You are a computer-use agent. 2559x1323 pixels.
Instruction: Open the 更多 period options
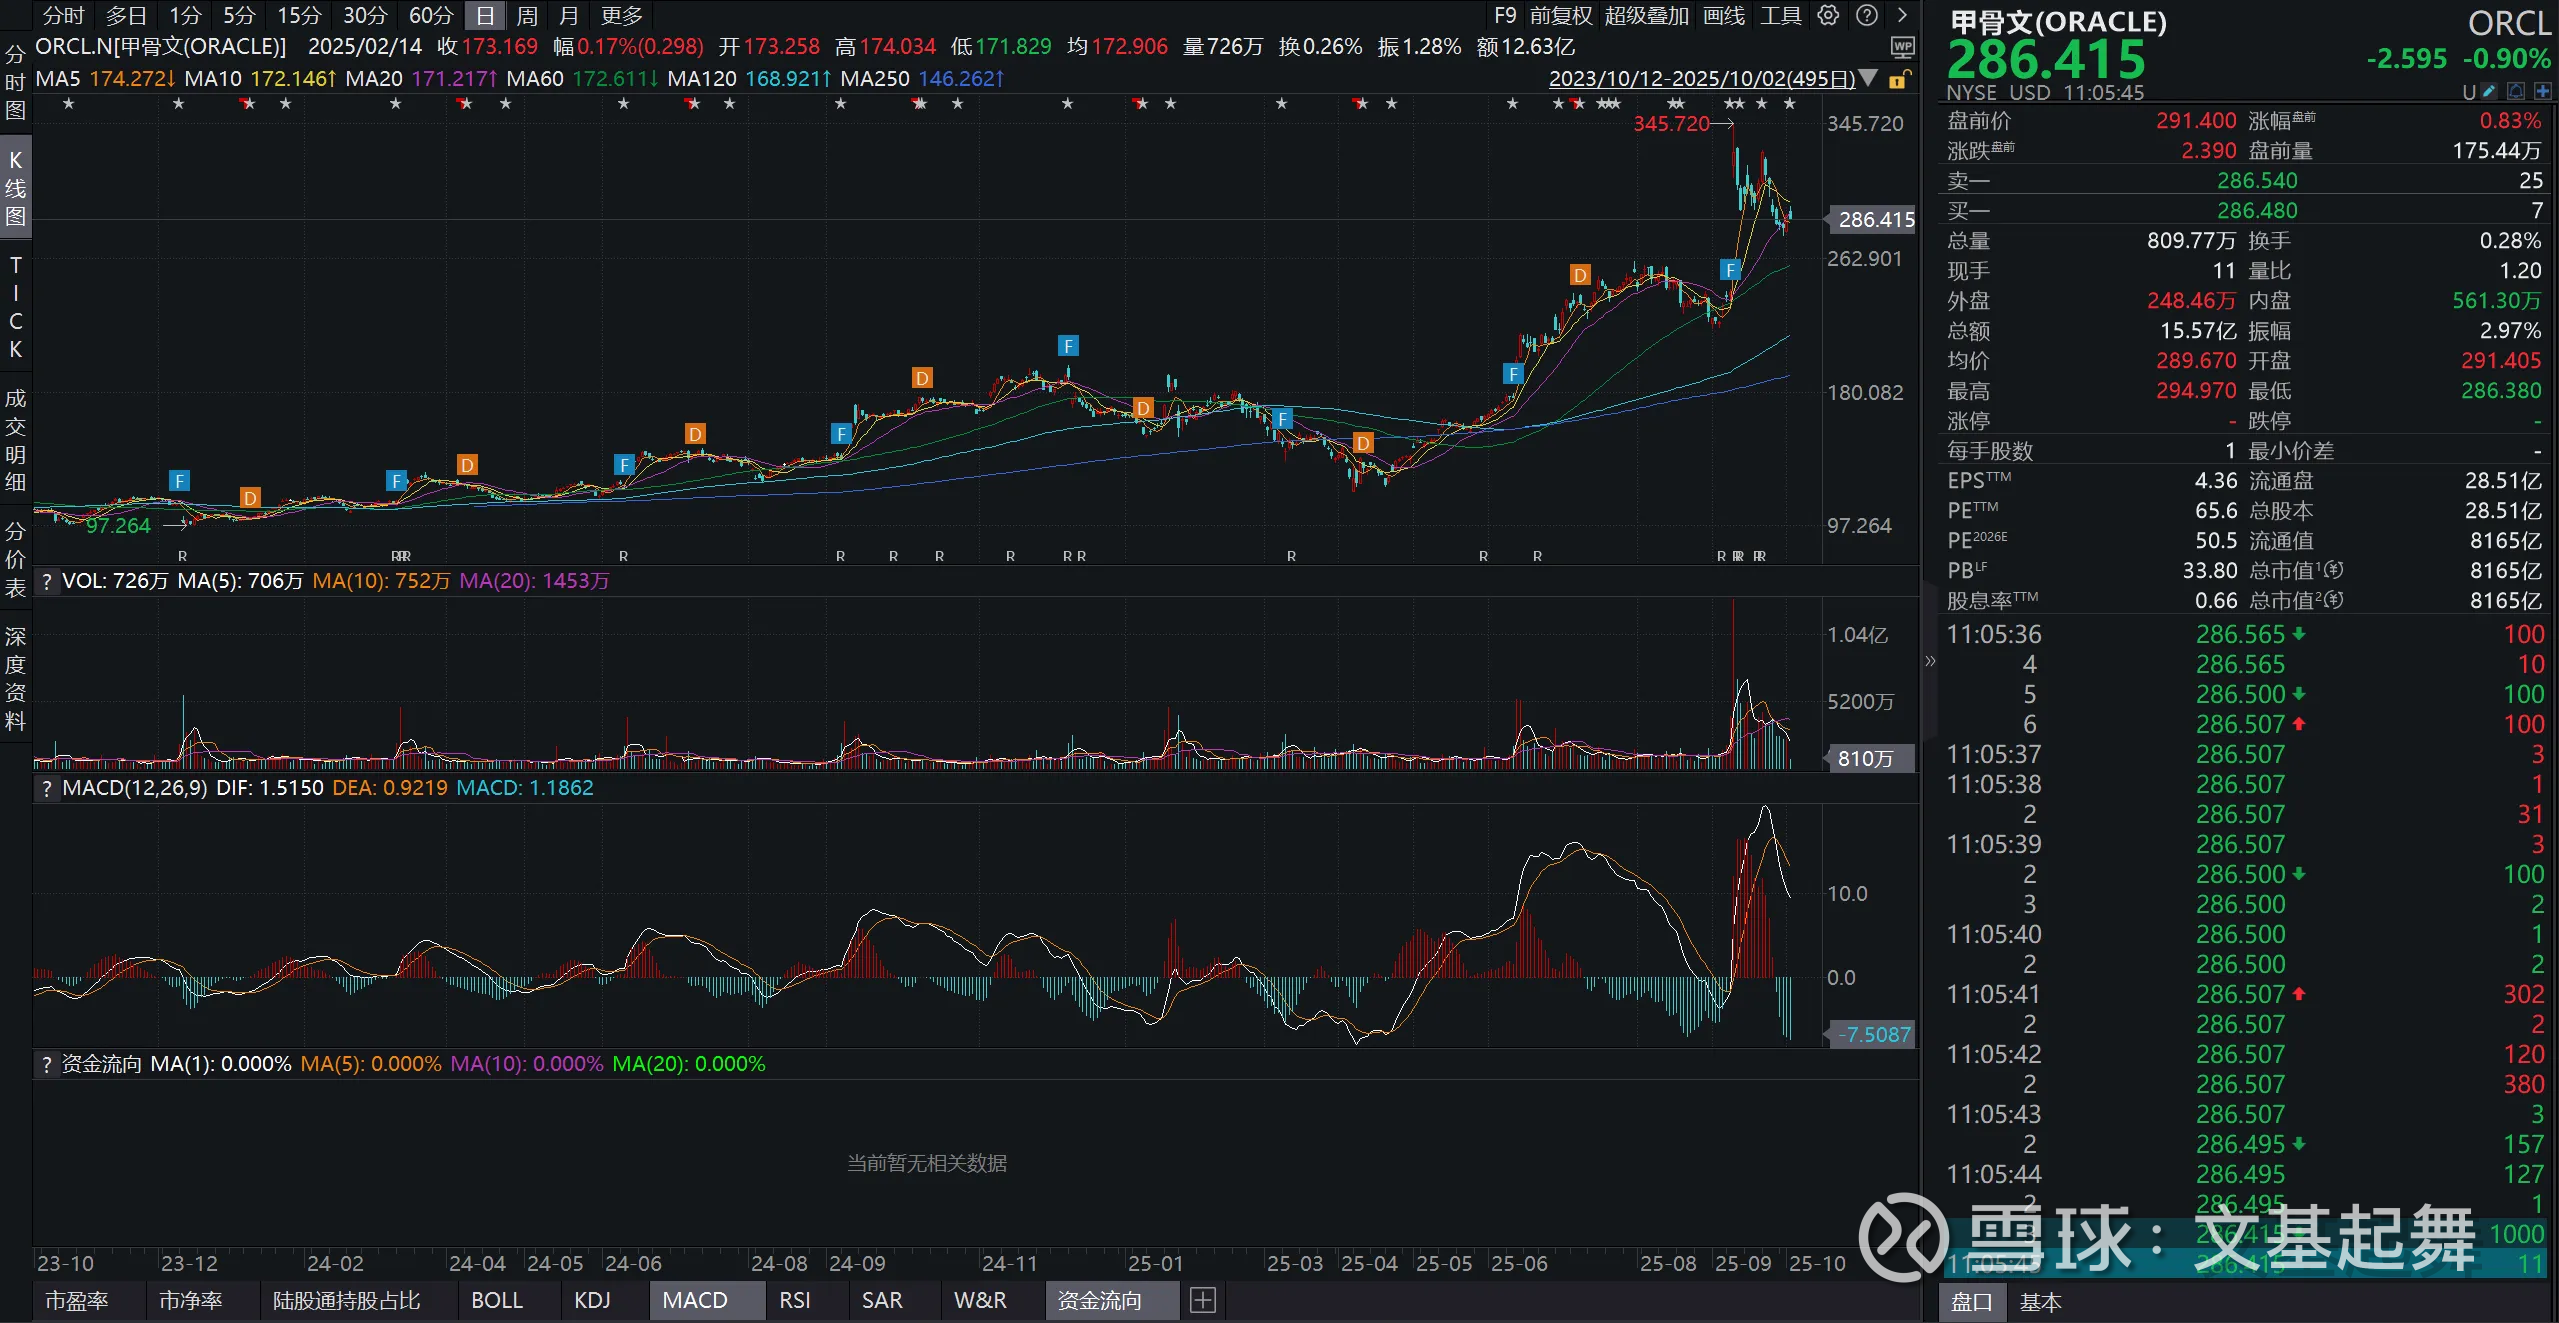[x=622, y=15]
